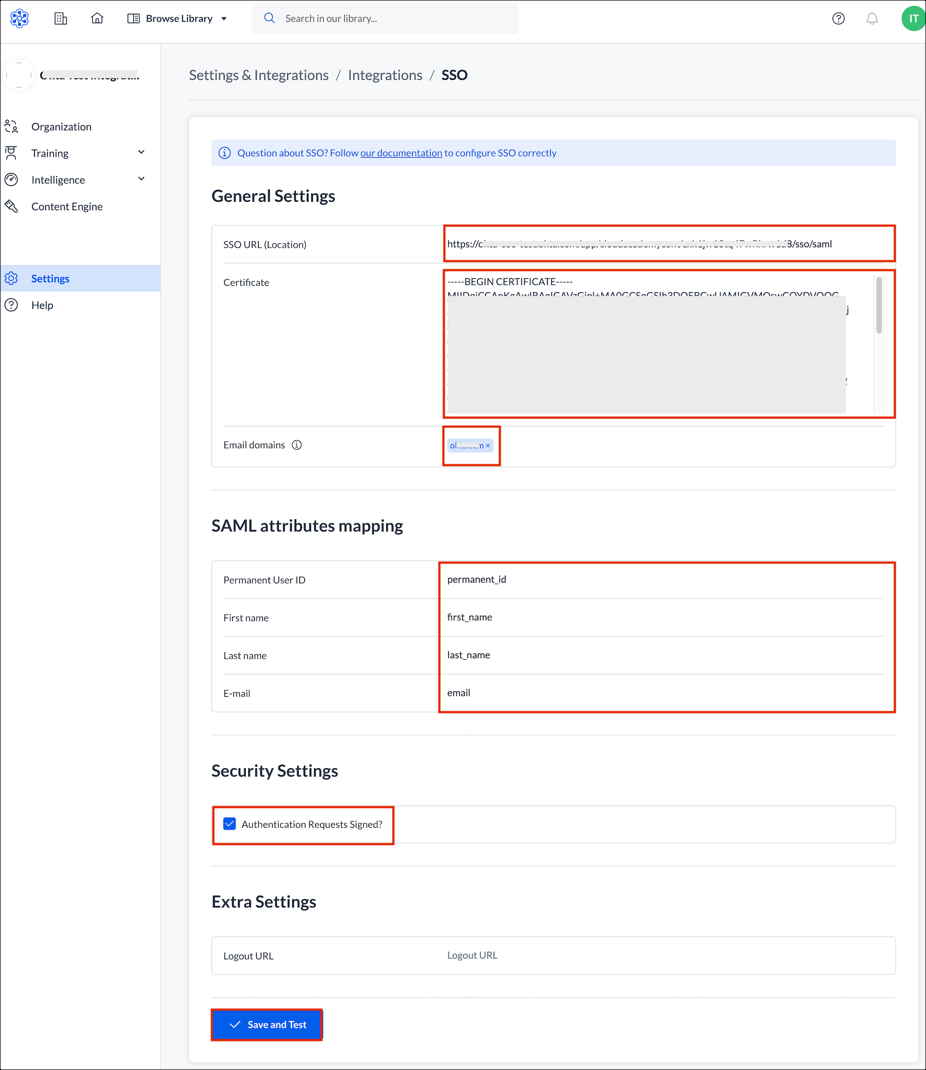Go to home via the house icon
This screenshot has width=926, height=1070.
pos(97,18)
